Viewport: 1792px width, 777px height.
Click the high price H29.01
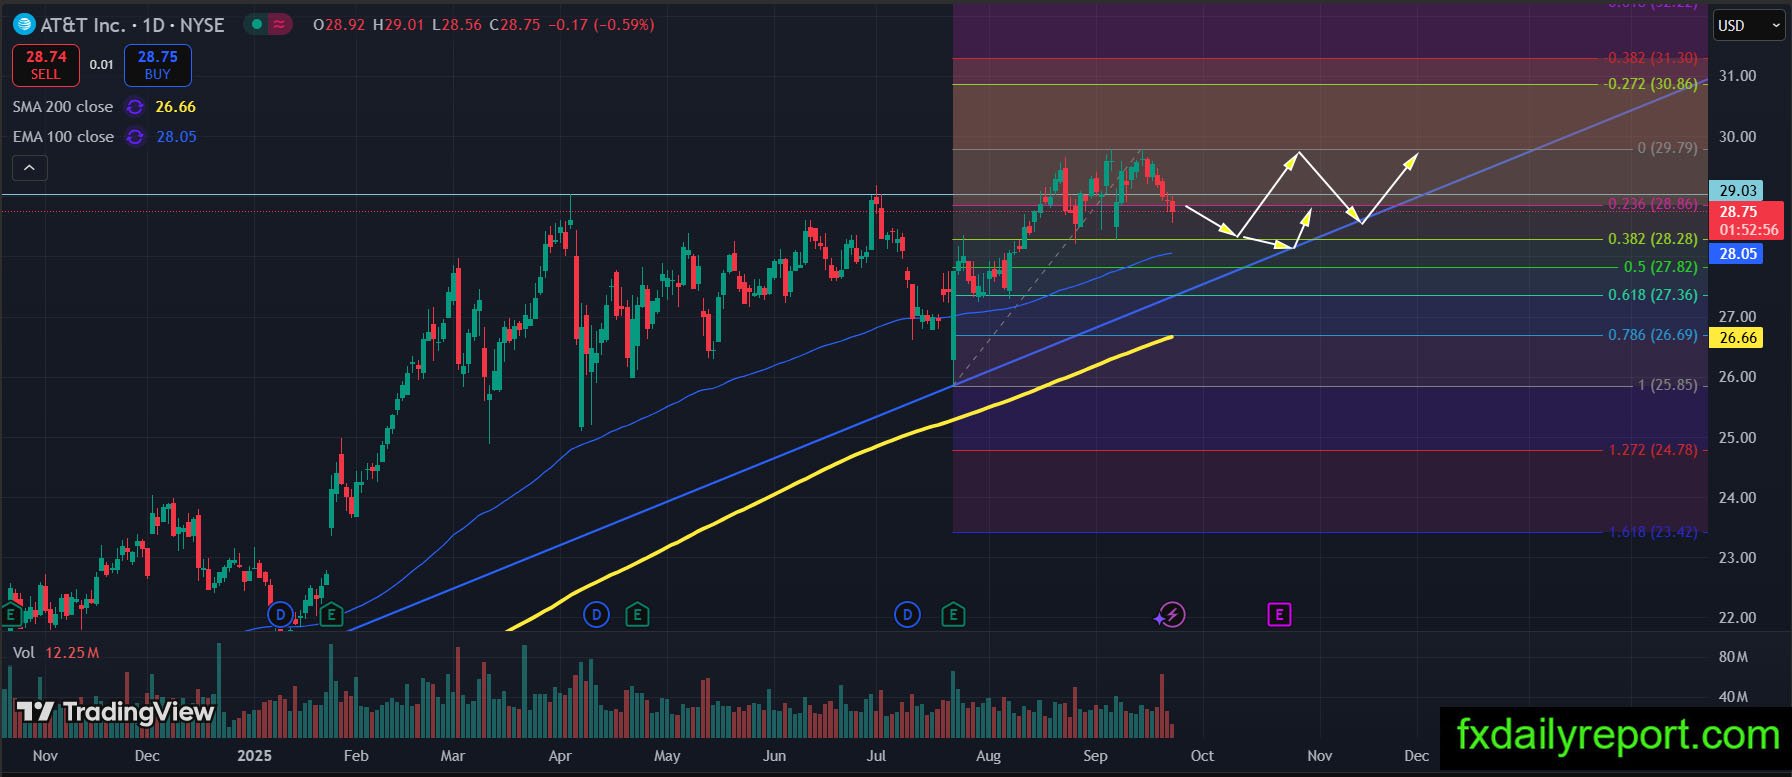[398, 24]
